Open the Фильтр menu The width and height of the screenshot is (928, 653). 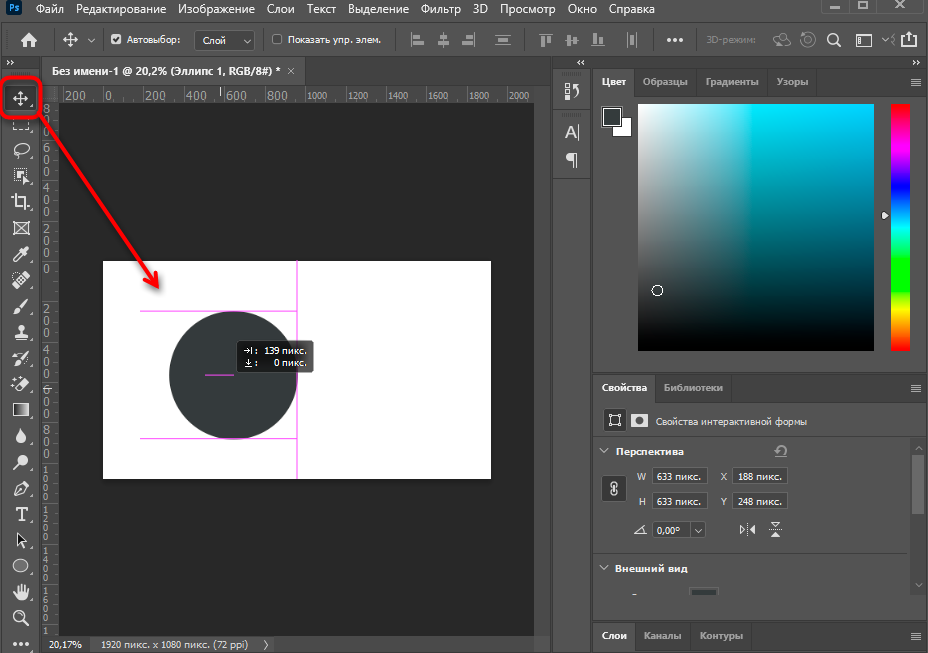click(441, 9)
